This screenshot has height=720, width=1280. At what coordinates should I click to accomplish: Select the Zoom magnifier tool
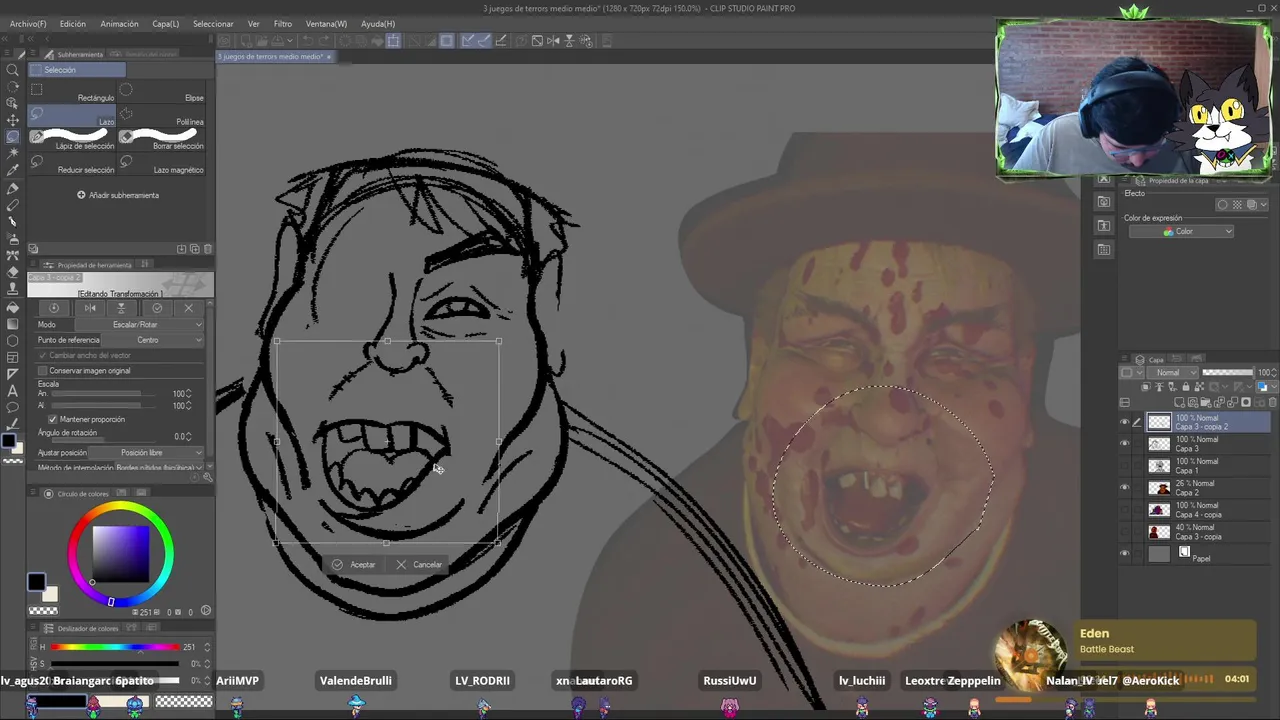click(x=13, y=70)
